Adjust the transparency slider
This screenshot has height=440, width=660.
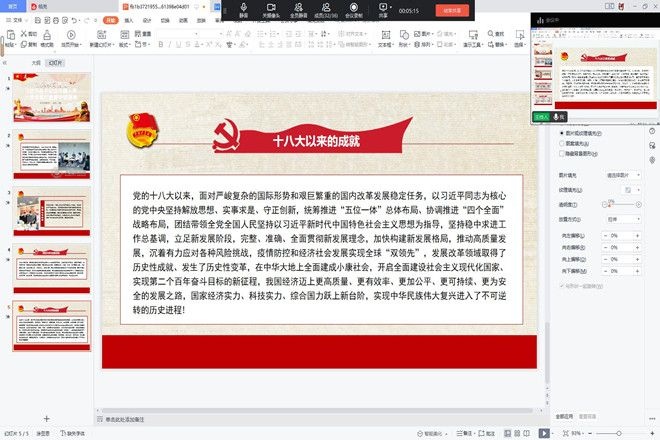[606, 202]
